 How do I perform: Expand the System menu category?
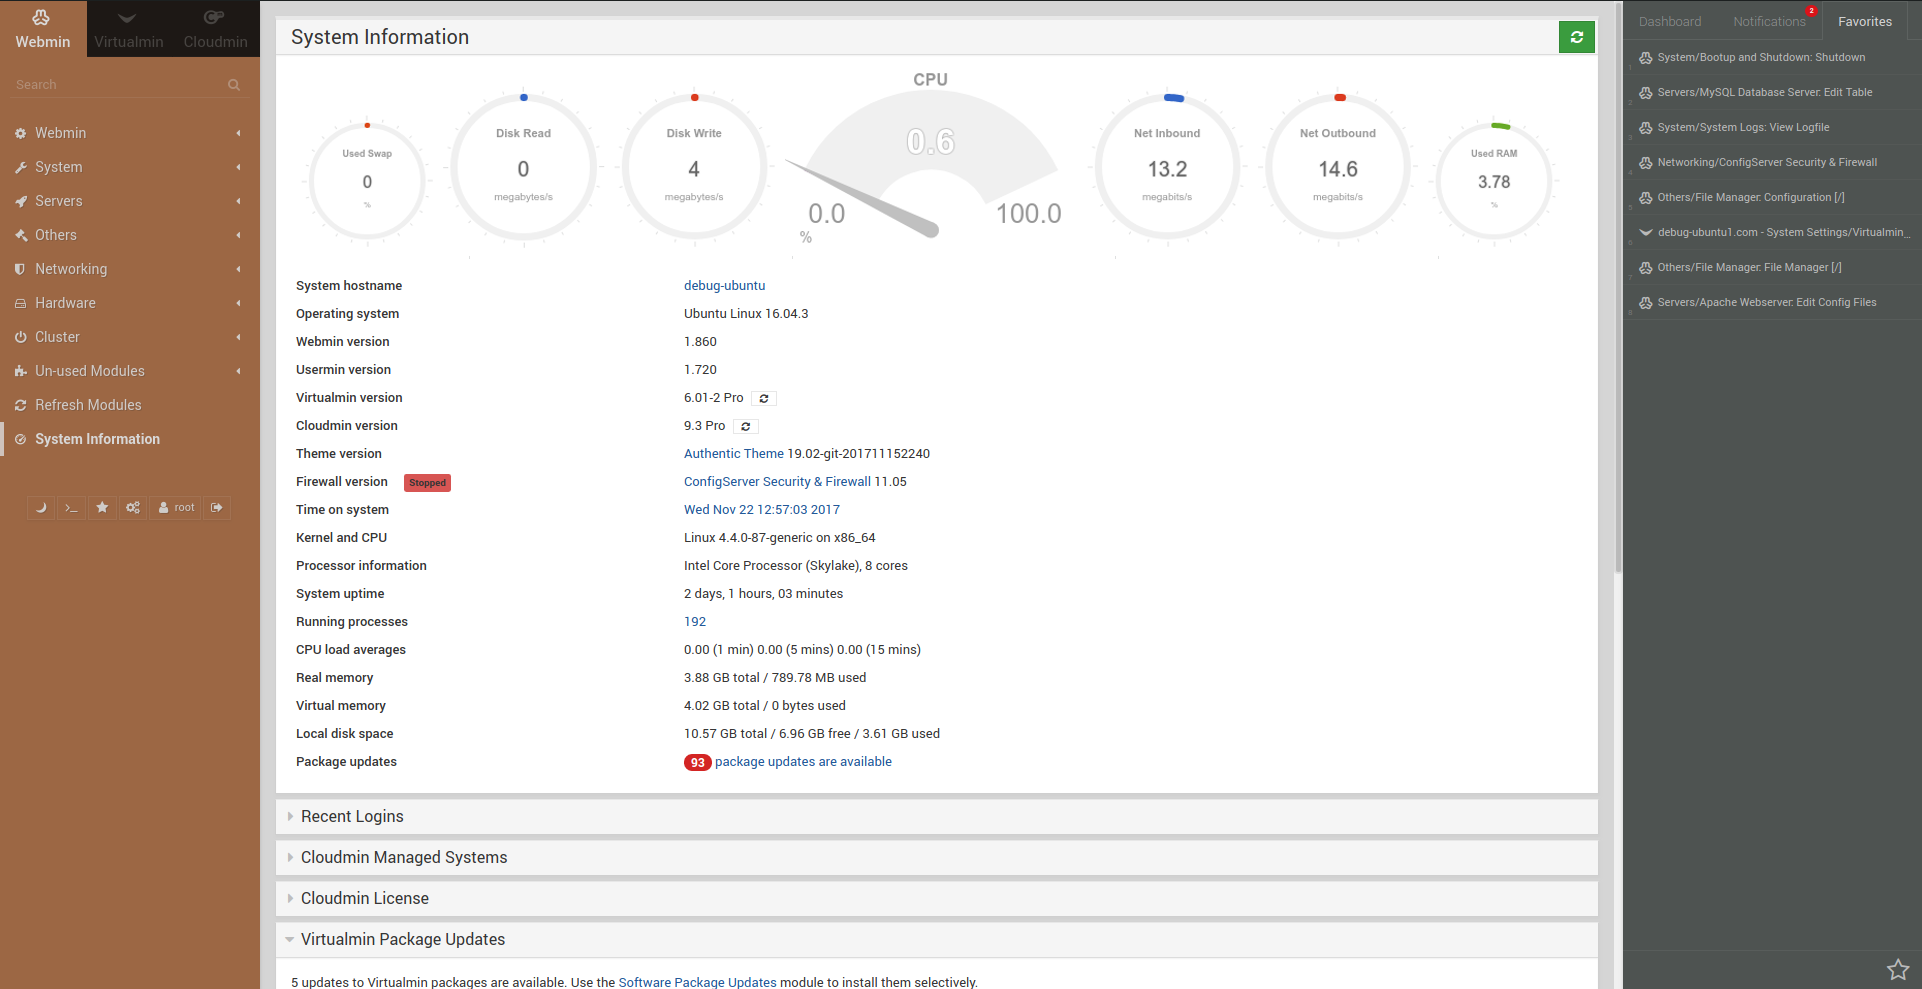(x=130, y=167)
